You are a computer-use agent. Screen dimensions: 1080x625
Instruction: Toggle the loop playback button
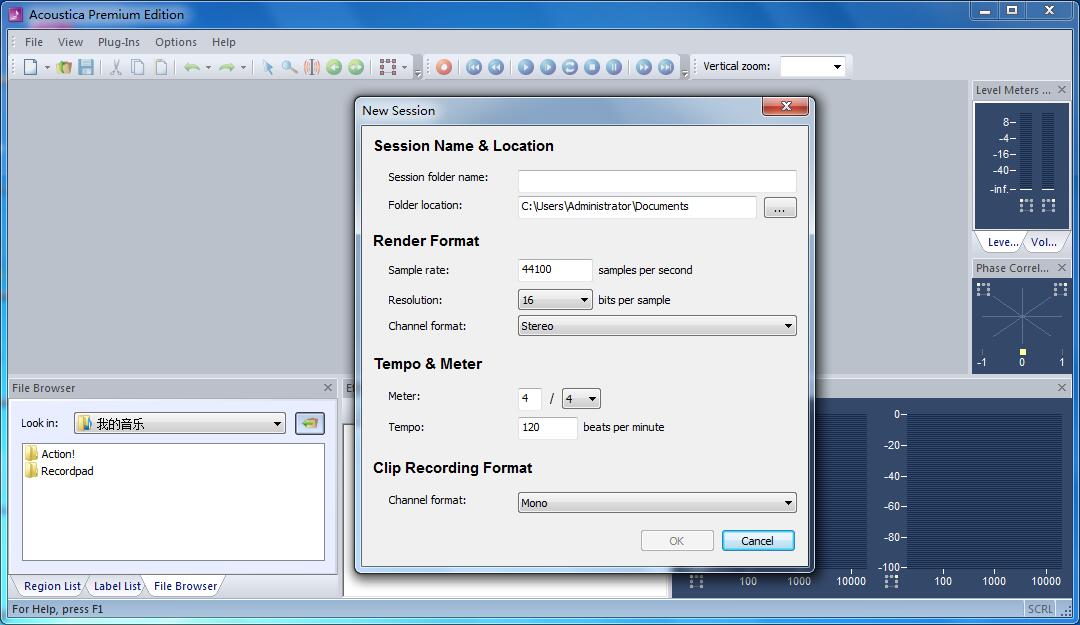coord(570,67)
